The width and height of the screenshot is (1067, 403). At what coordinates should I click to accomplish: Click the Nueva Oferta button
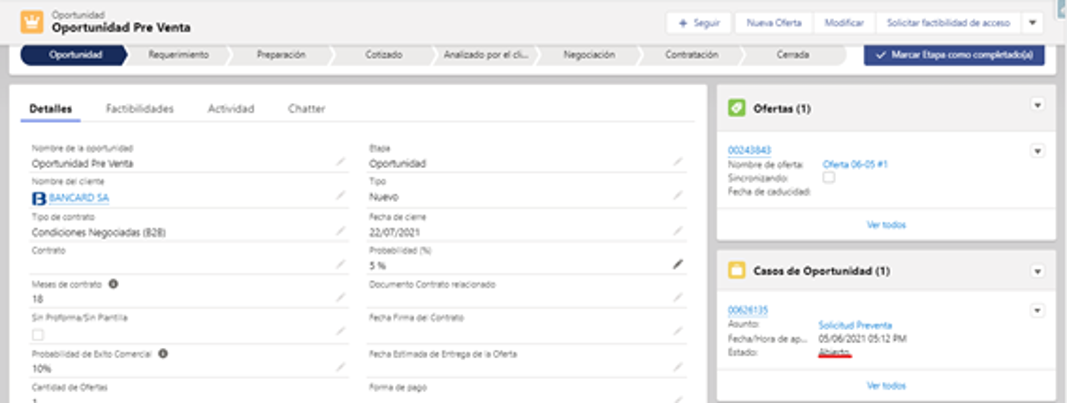click(774, 22)
